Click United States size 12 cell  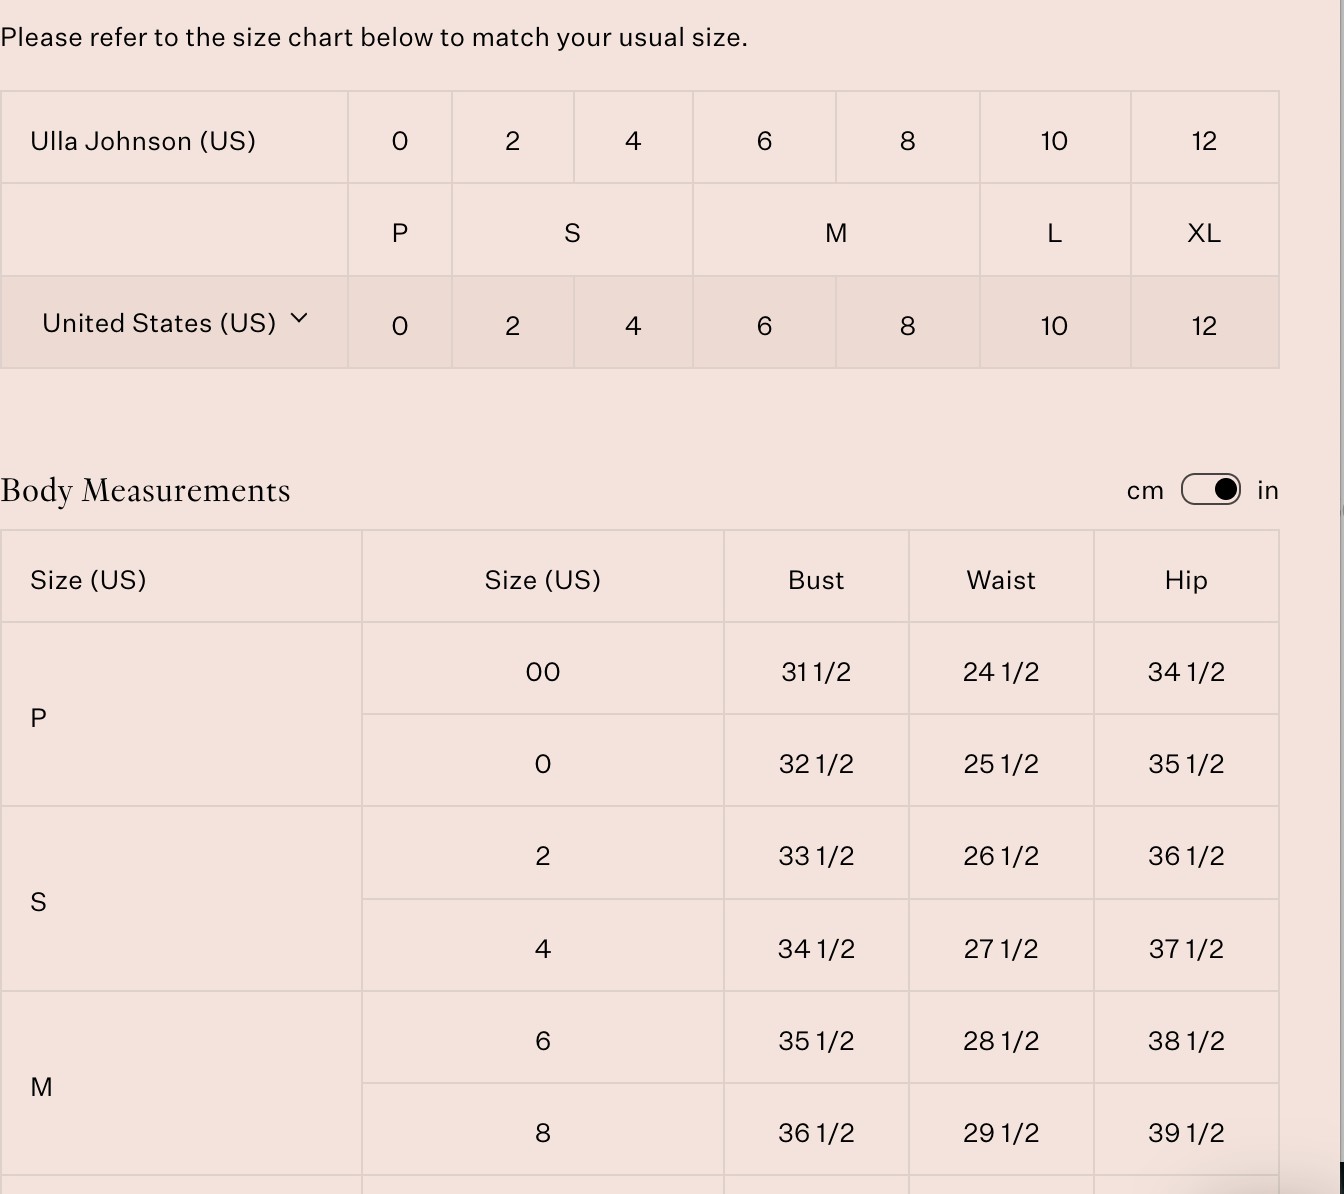[1204, 326]
